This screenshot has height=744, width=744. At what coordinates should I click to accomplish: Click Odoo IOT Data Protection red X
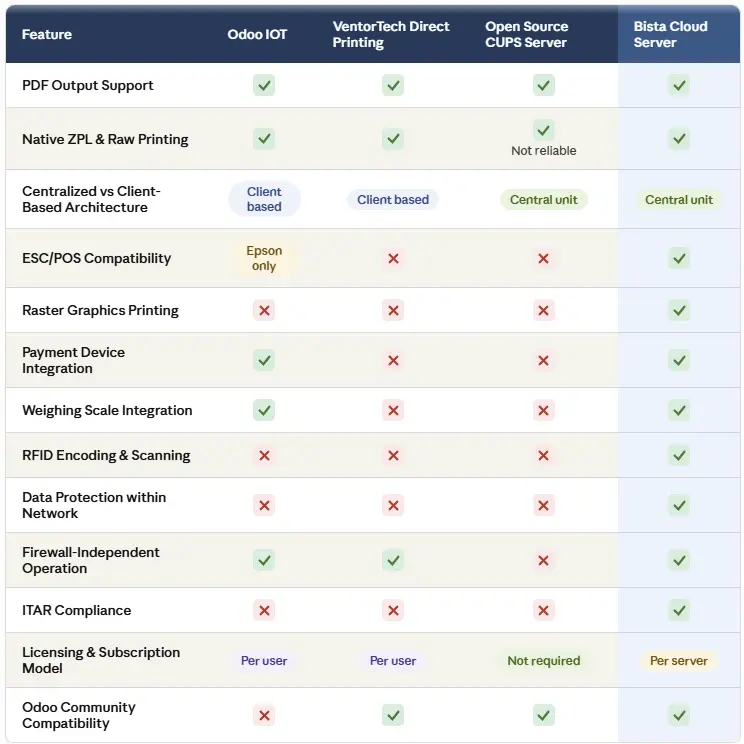[264, 505]
